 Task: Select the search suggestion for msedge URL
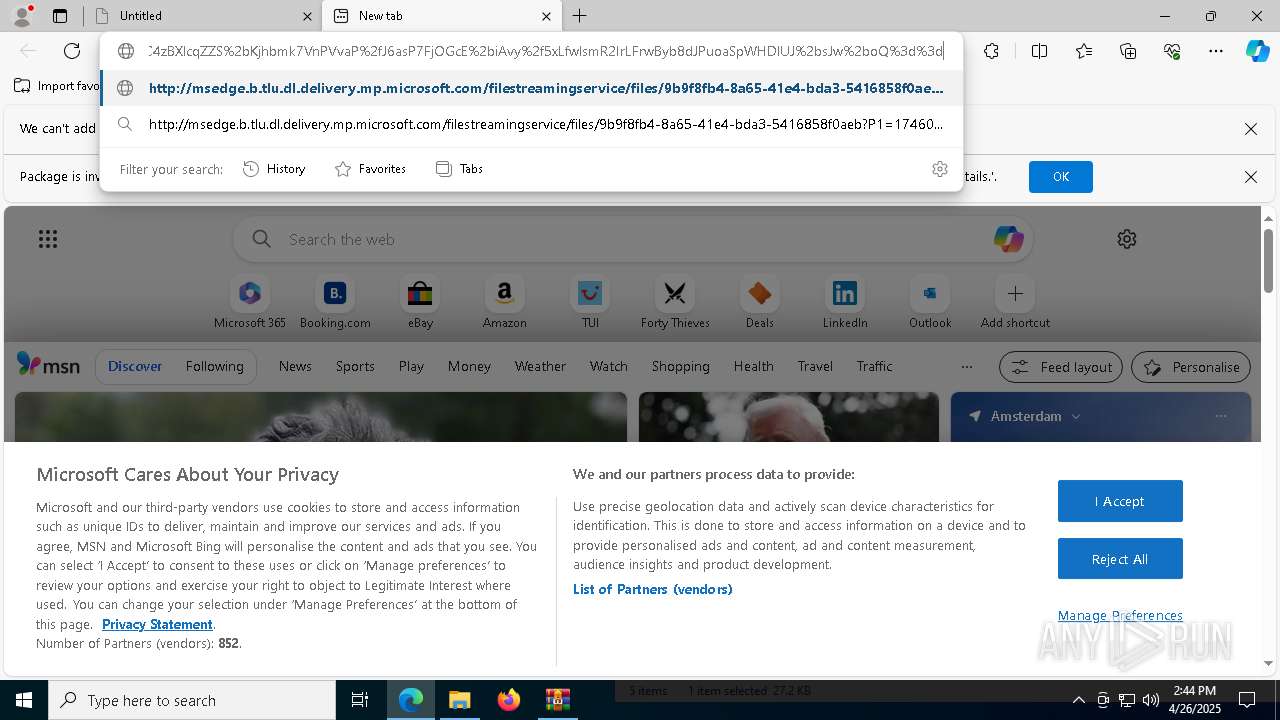531,124
